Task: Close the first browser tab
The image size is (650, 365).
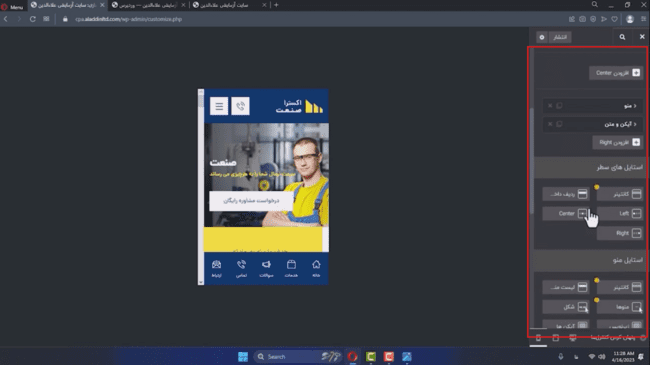Action: (x=102, y=5)
